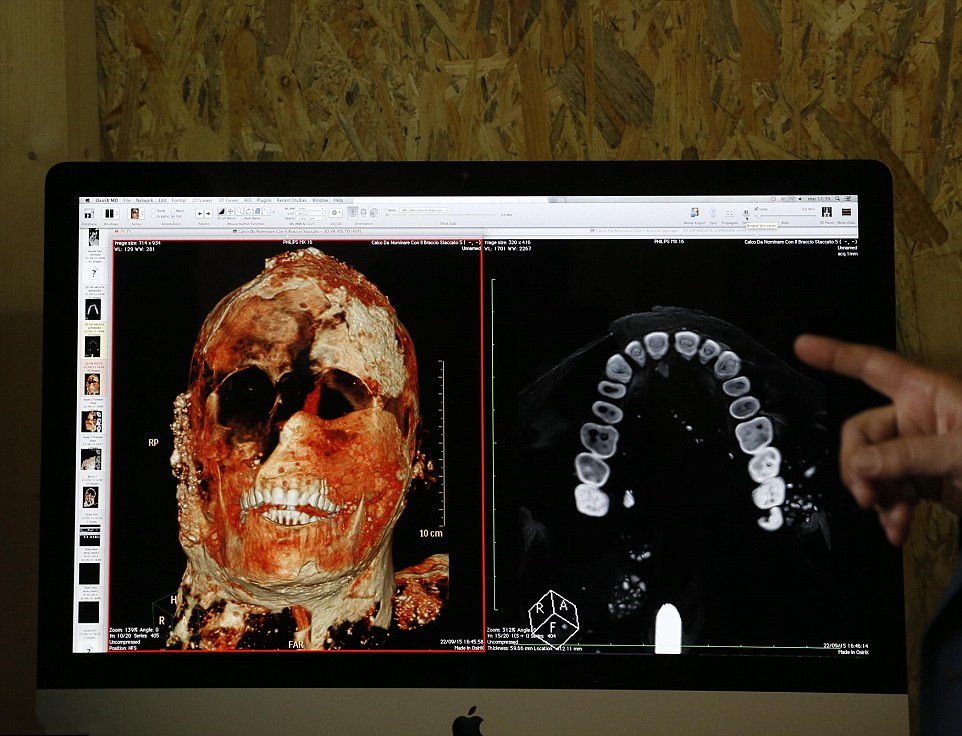Select Full annotations radio button
Viewport: 962px width, 736px height.
pyautogui.click(x=173, y=217)
